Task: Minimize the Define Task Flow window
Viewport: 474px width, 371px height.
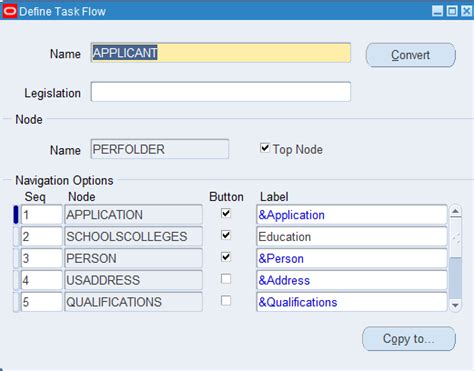Action: [x=437, y=11]
